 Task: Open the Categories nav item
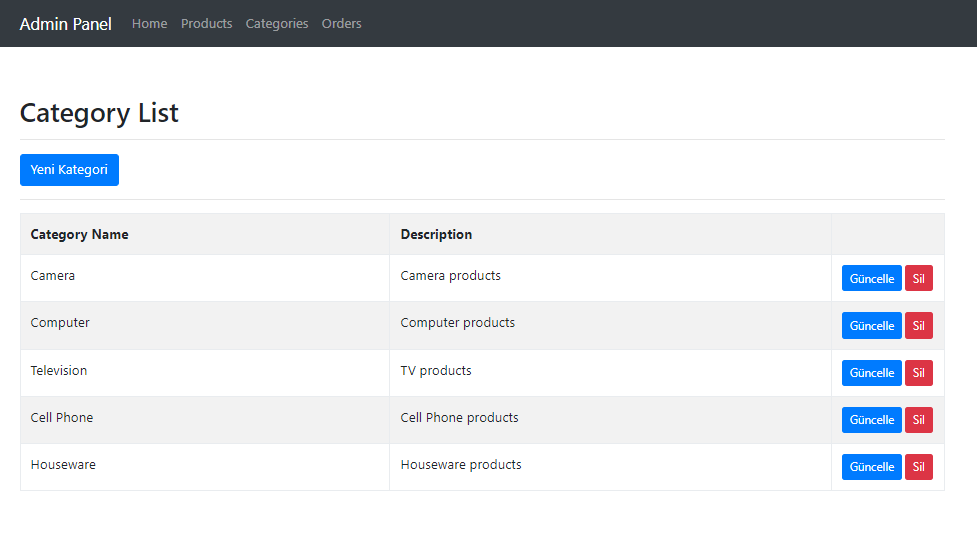[277, 23]
